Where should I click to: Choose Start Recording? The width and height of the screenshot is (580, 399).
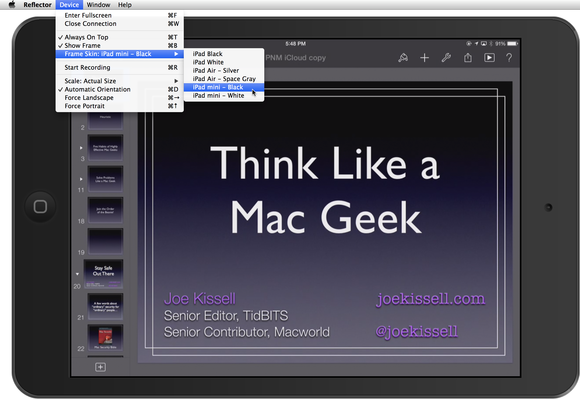pyautogui.click(x=119, y=67)
